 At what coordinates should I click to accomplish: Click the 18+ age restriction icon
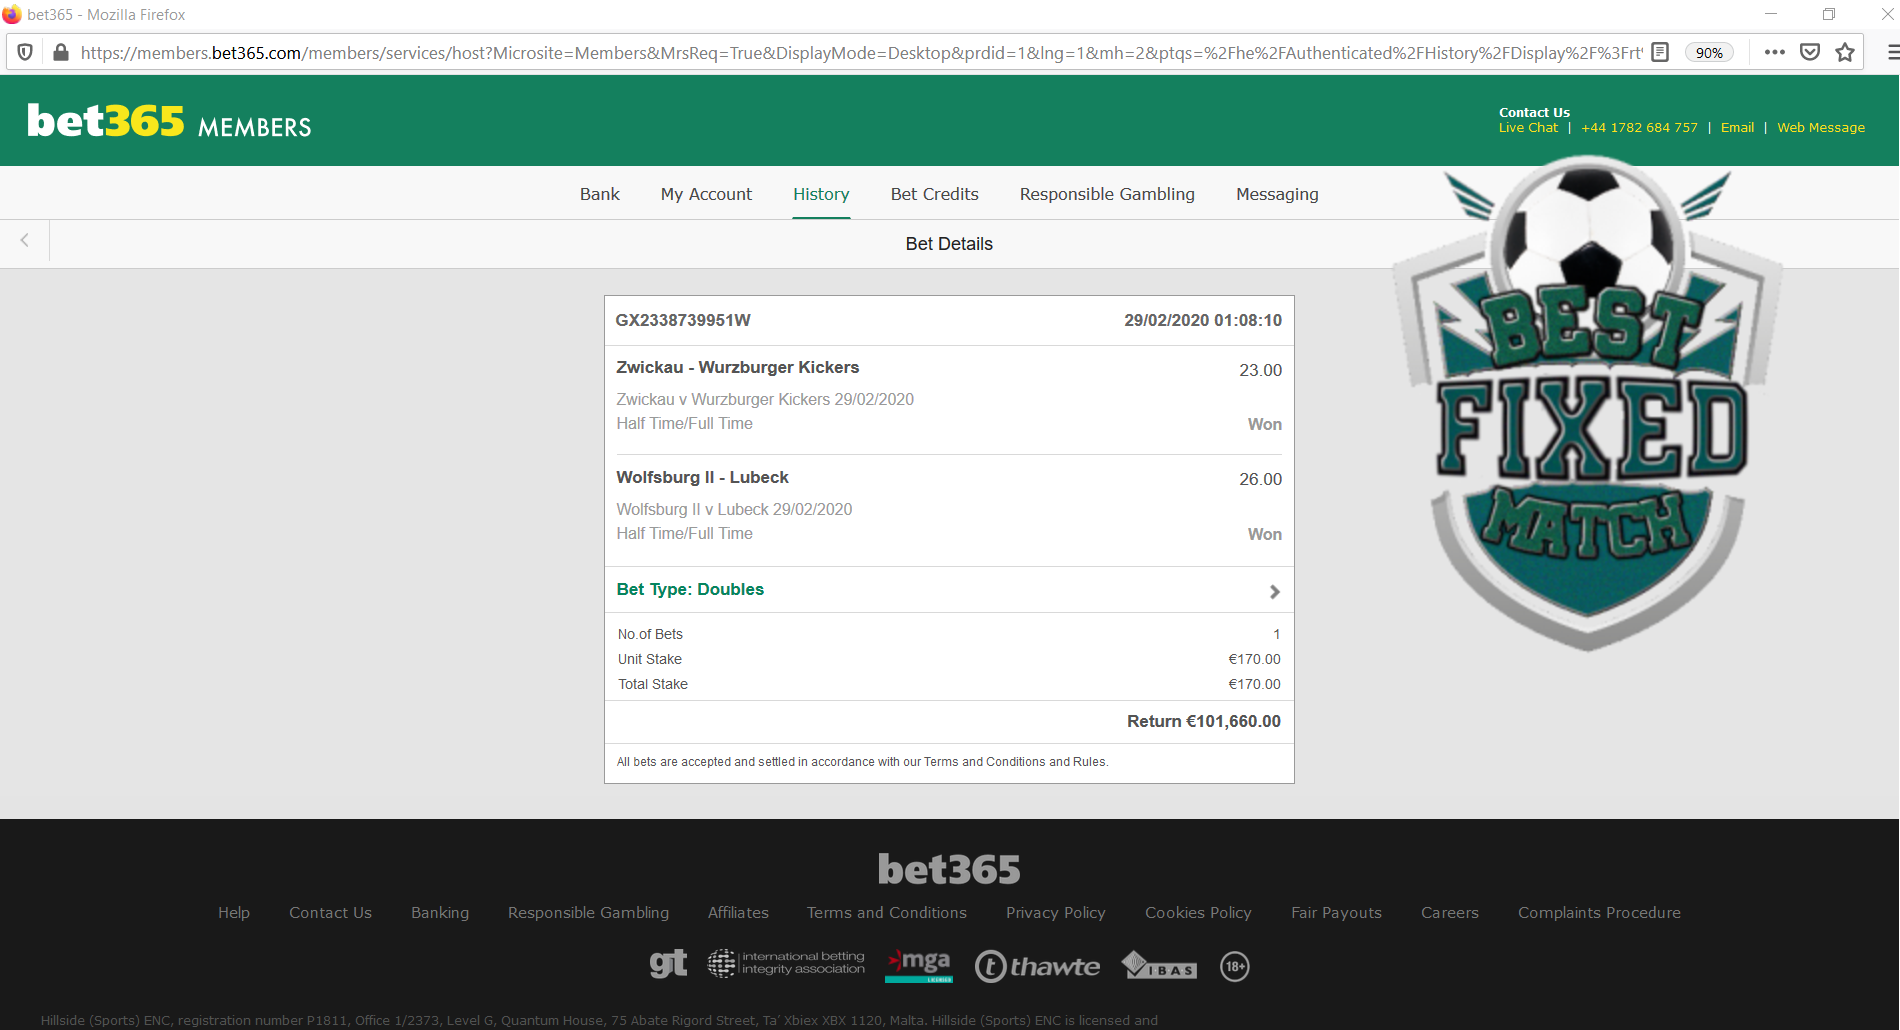(x=1235, y=966)
